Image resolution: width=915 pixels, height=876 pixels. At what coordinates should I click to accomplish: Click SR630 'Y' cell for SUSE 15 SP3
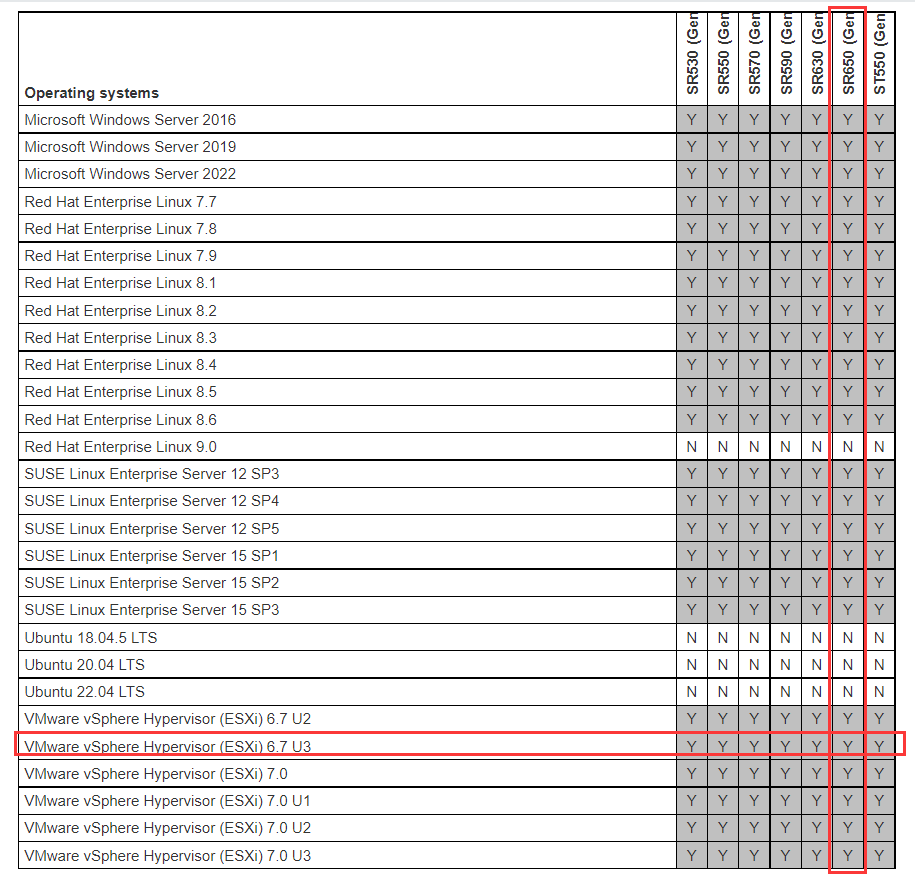(817, 610)
